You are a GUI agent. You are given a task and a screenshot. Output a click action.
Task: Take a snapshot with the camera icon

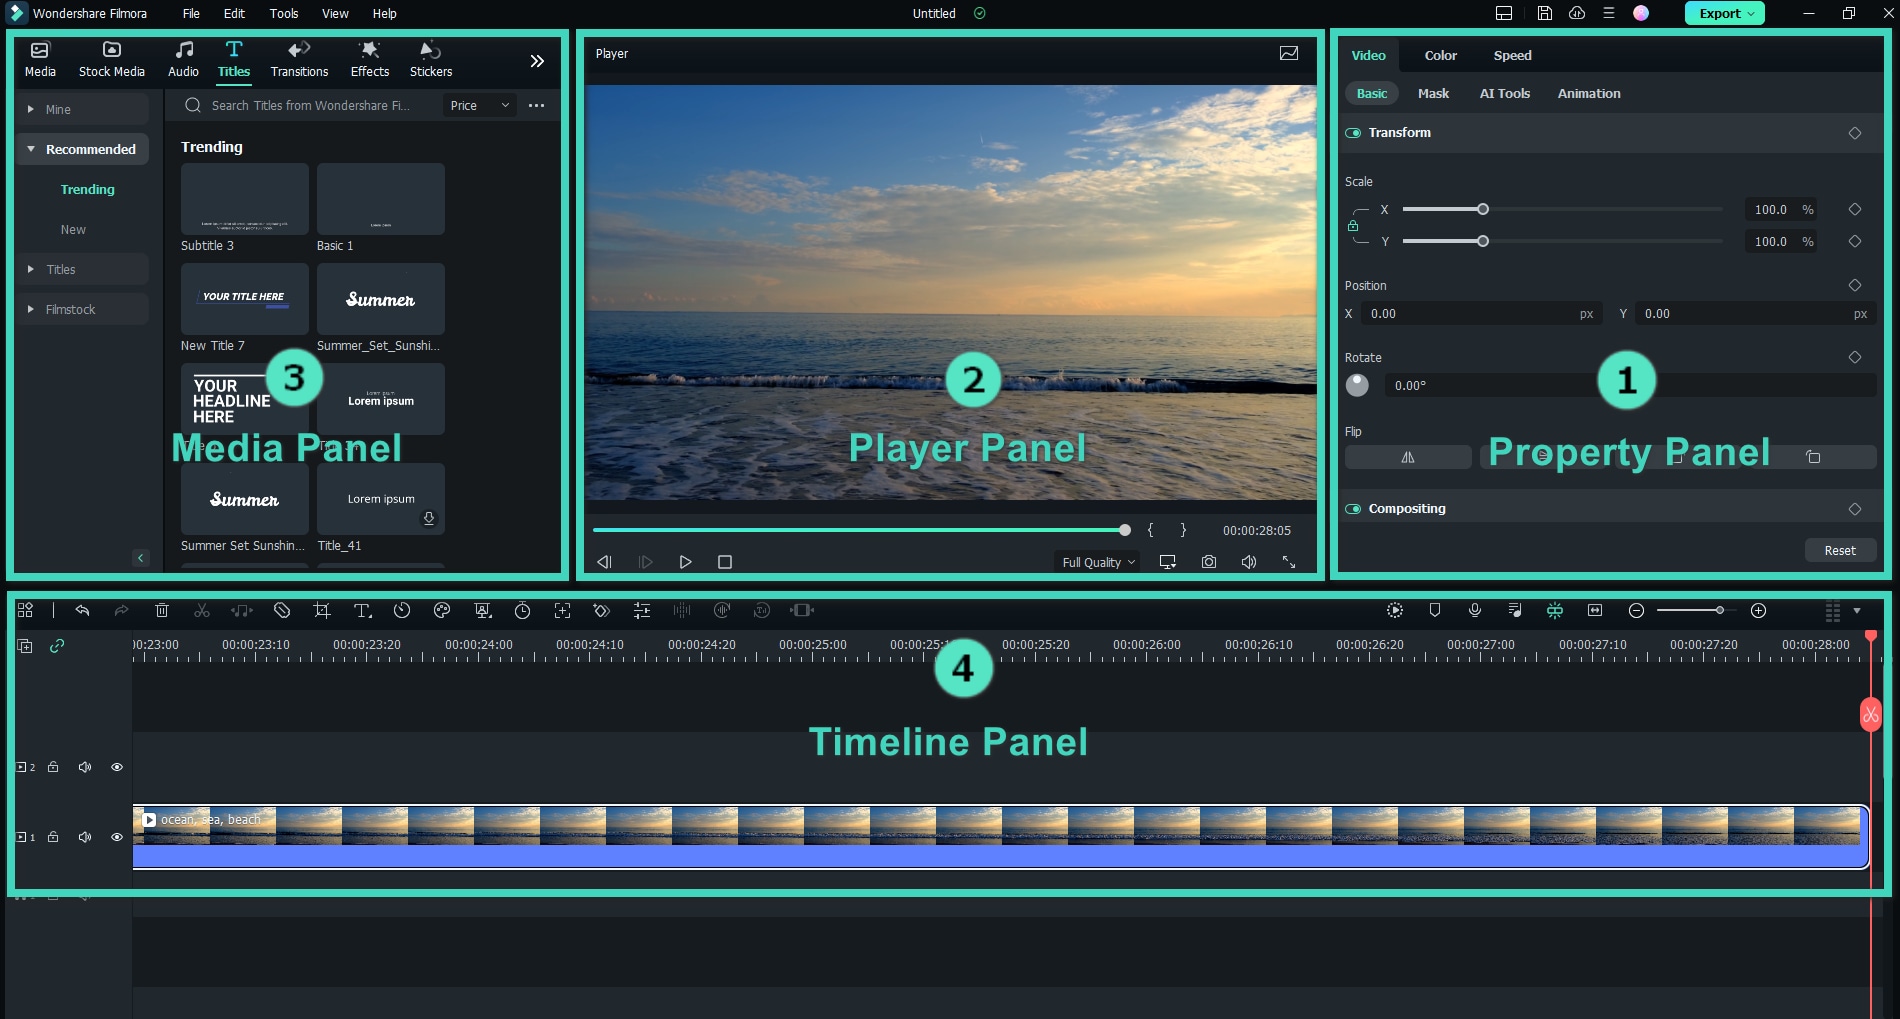tap(1208, 562)
